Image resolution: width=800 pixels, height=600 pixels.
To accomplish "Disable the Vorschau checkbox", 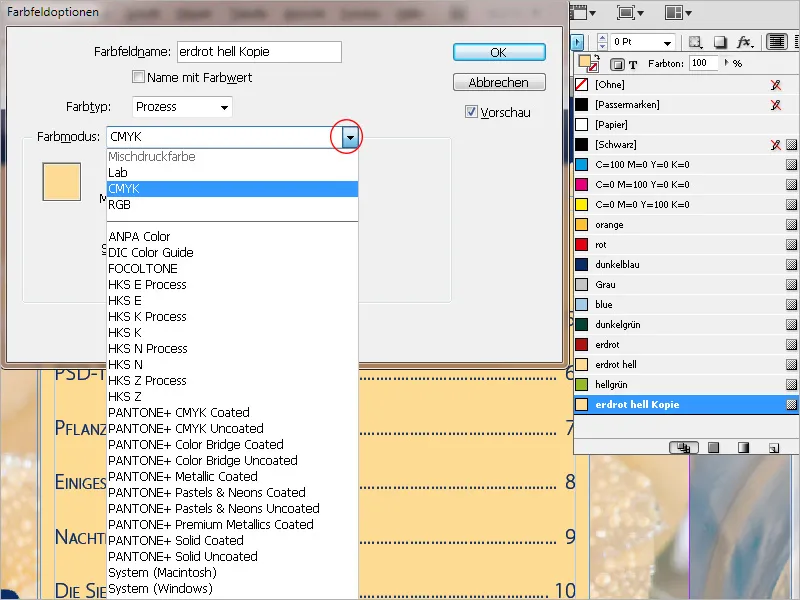I will click(472, 112).
